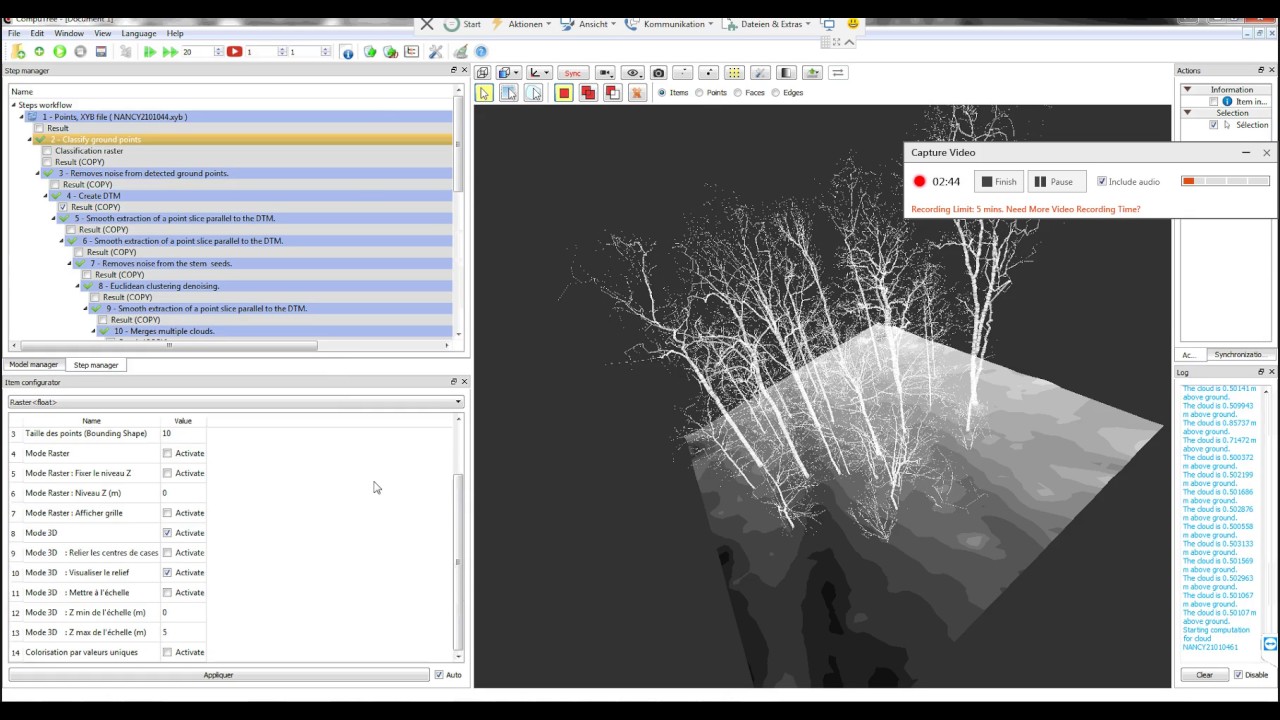Click the fast-forward icon in the top toolbar
This screenshot has width=1280, height=720.
pyautogui.click(x=170, y=52)
